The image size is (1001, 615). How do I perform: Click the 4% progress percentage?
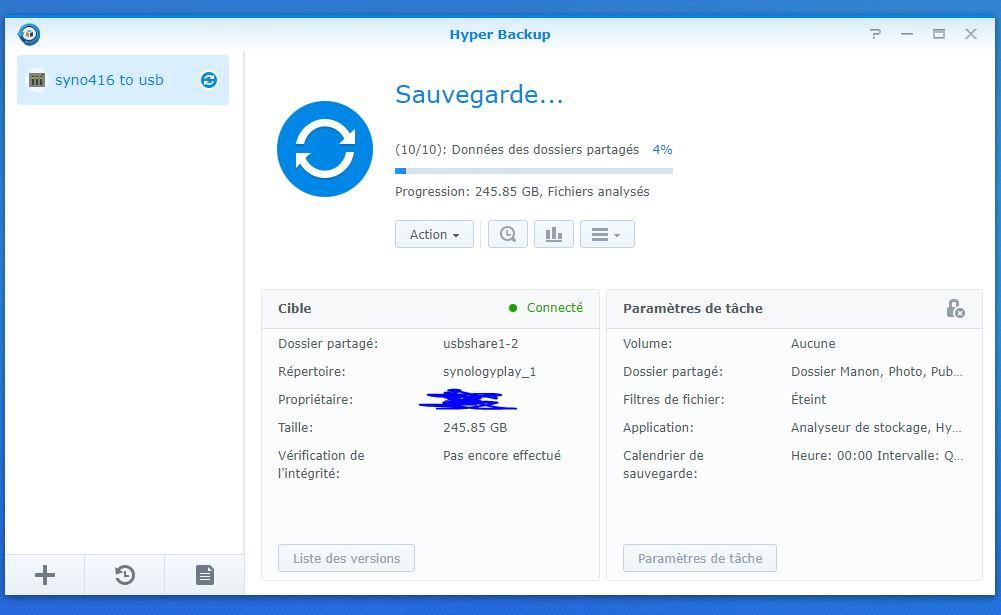[x=662, y=149]
